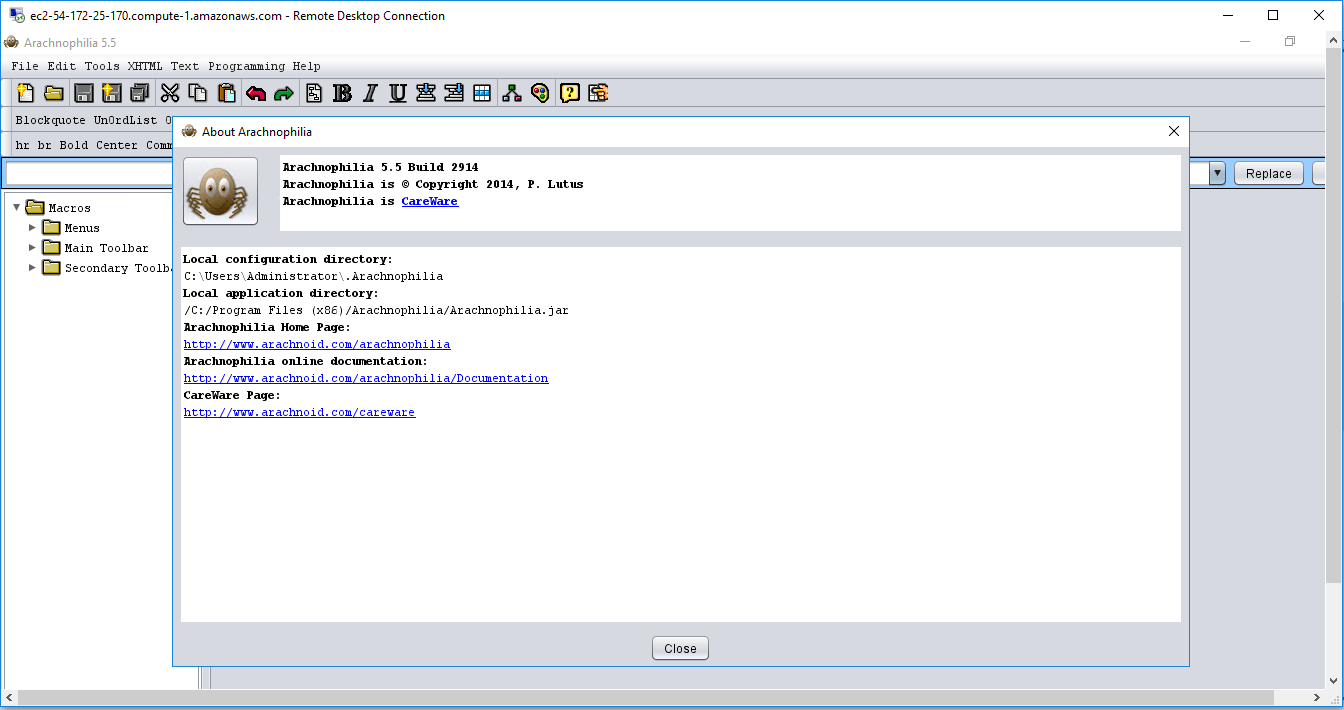Click the yellow Help question icon
This screenshot has height=710, width=1344.
click(569, 93)
